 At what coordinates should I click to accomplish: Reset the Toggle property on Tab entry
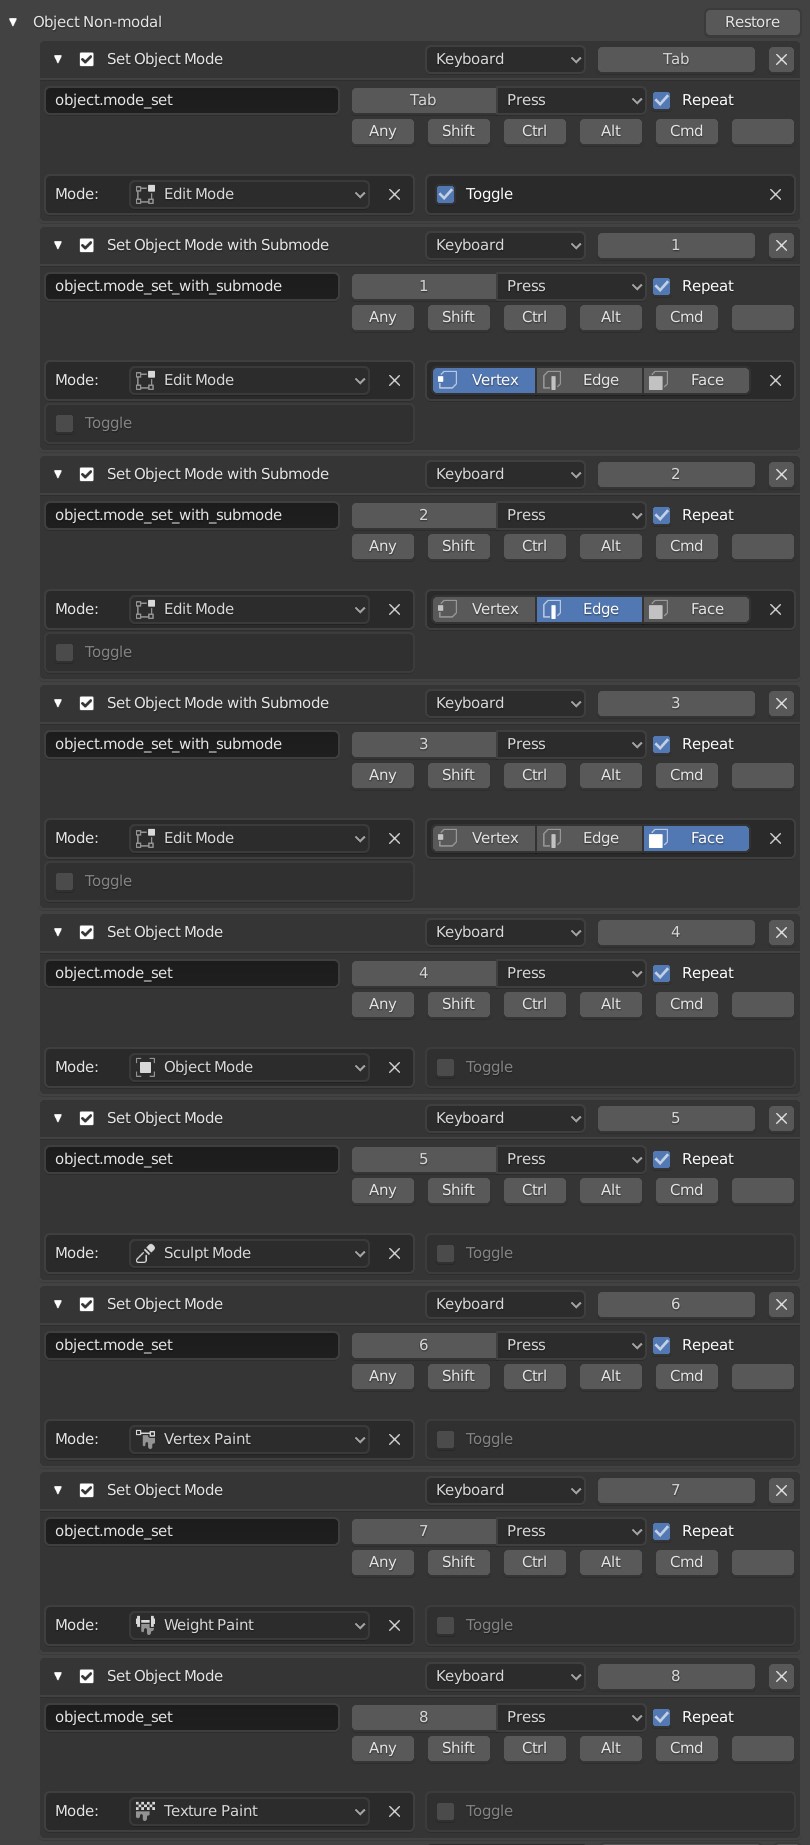775,194
